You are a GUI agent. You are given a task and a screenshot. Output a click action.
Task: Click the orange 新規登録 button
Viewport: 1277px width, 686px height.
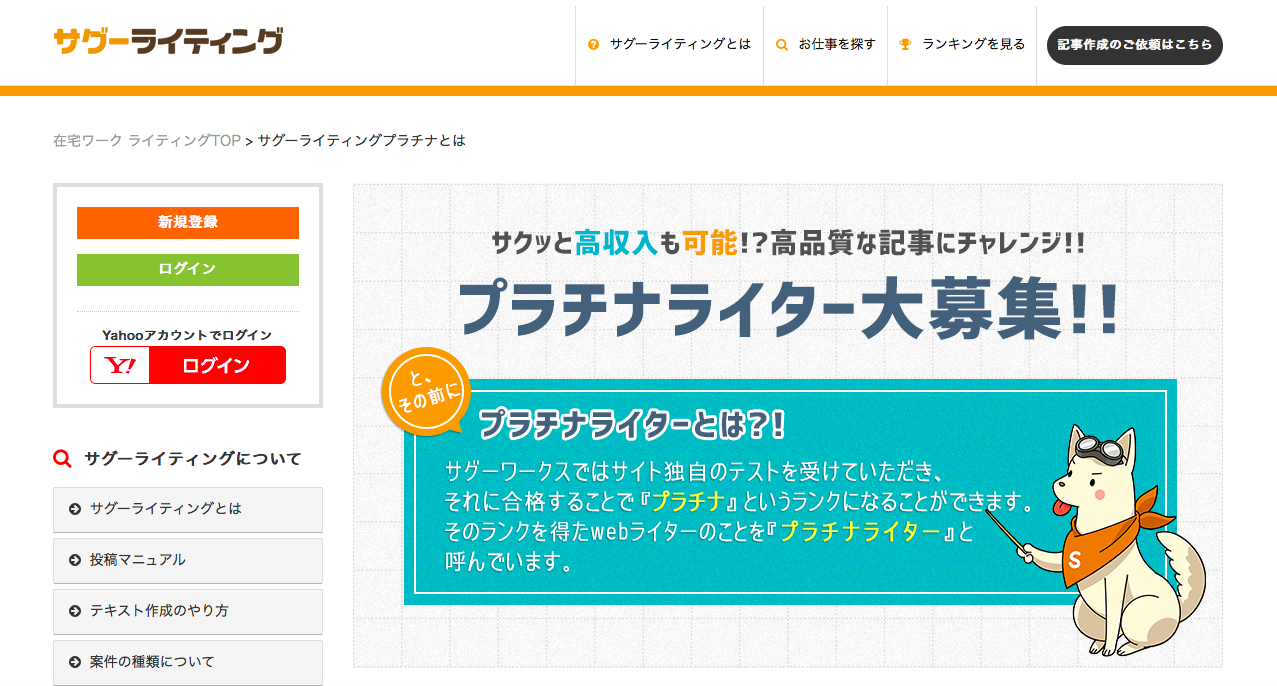(x=188, y=223)
